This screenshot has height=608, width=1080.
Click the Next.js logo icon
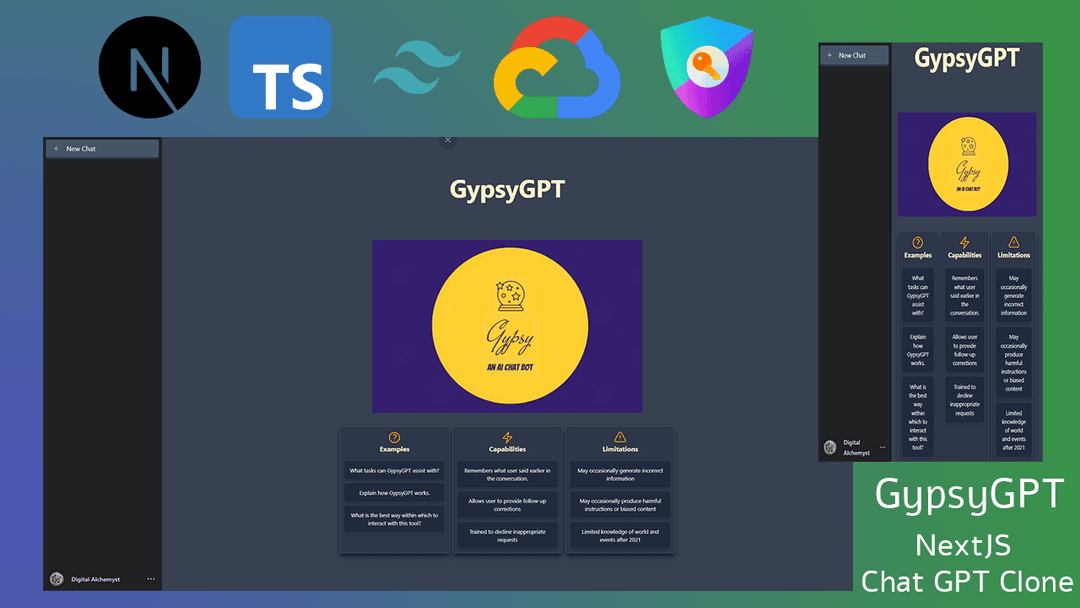click(149, 68)
